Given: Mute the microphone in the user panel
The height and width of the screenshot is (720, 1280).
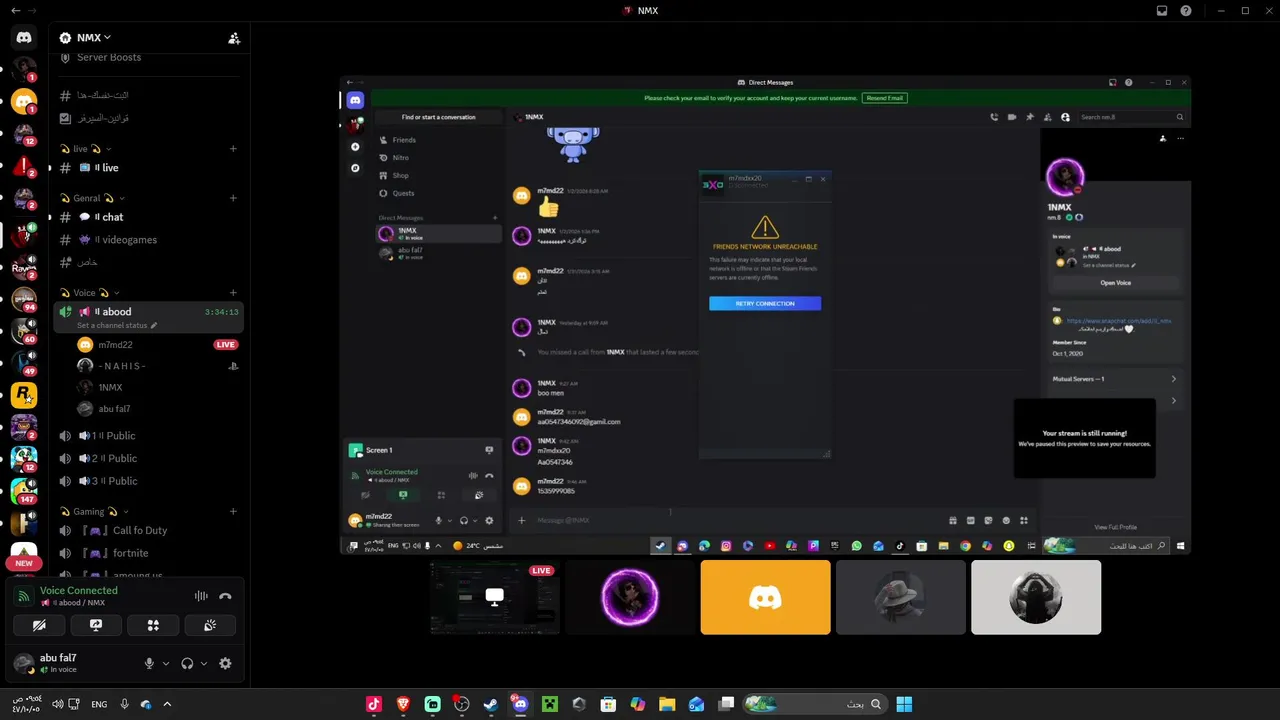Looking at the screenshot, I should [149, 663].
